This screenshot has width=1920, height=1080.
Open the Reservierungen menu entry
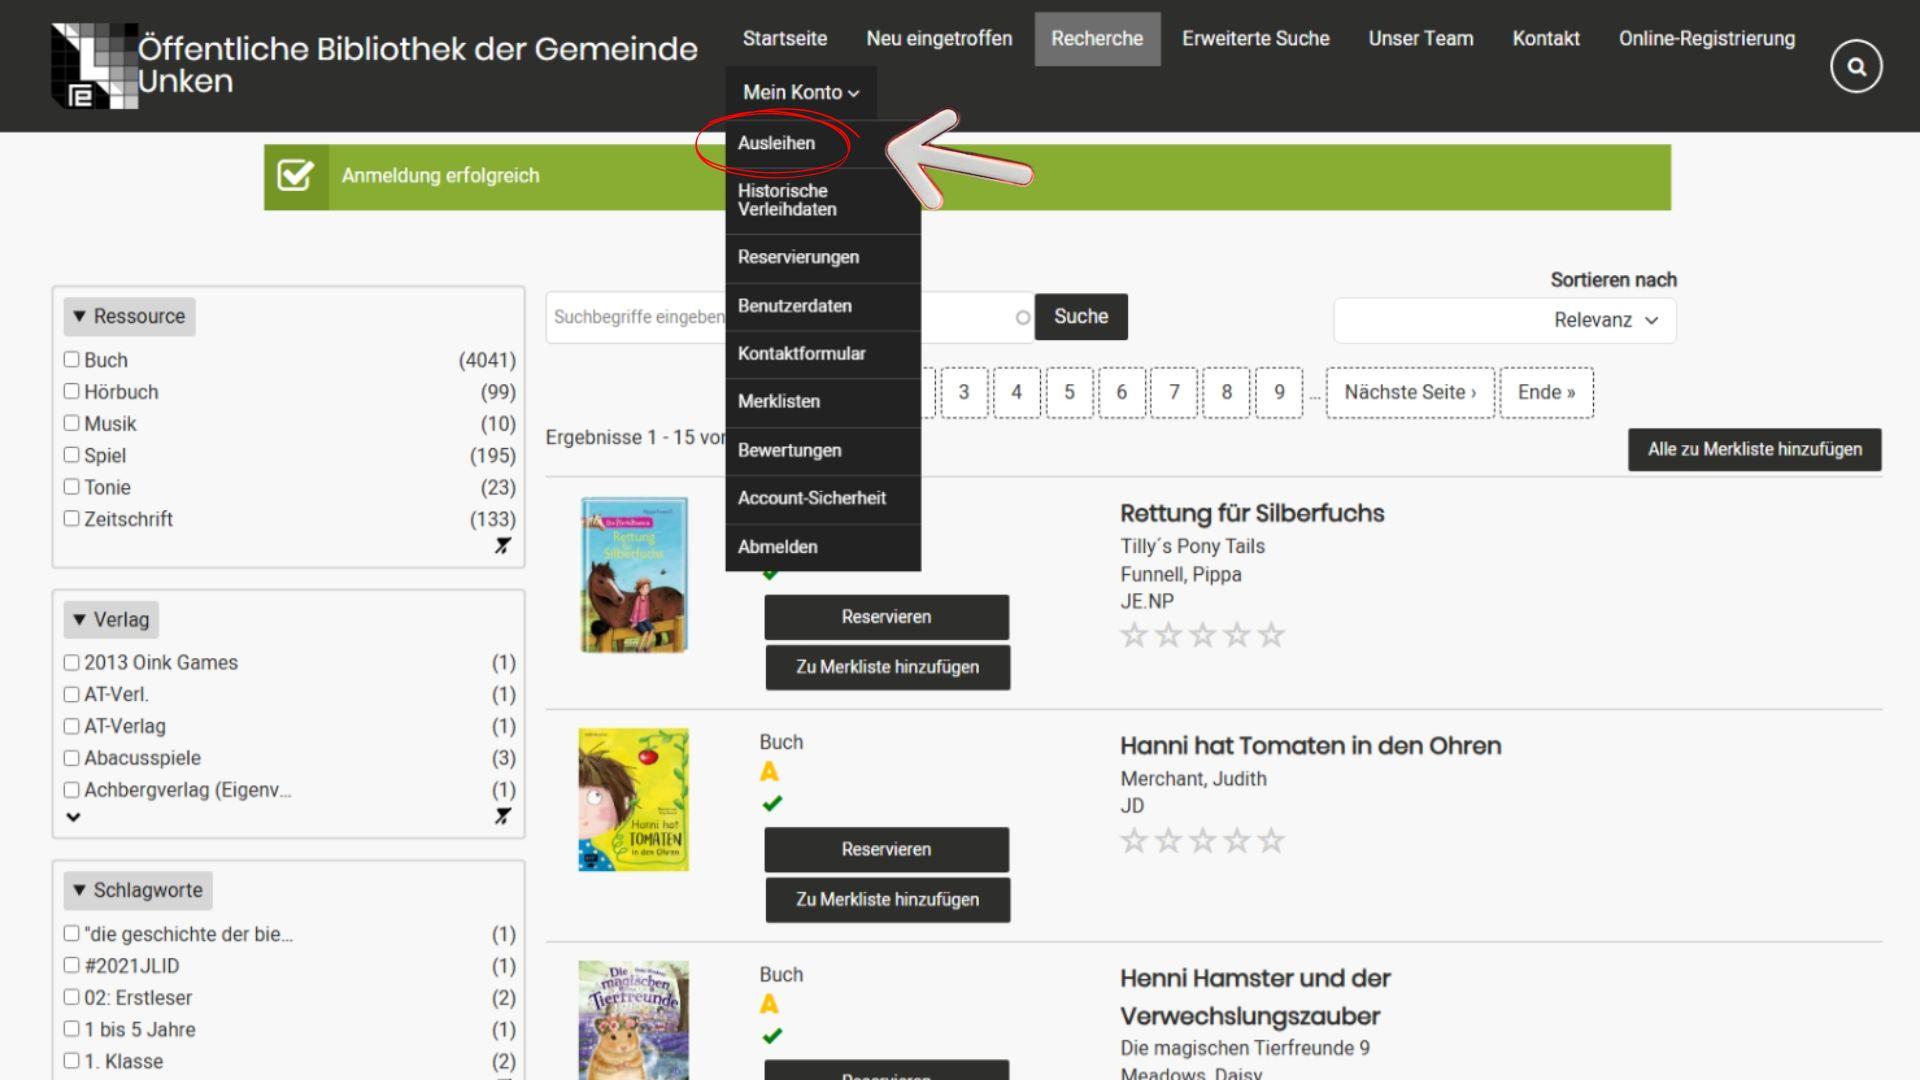(798, 258)
